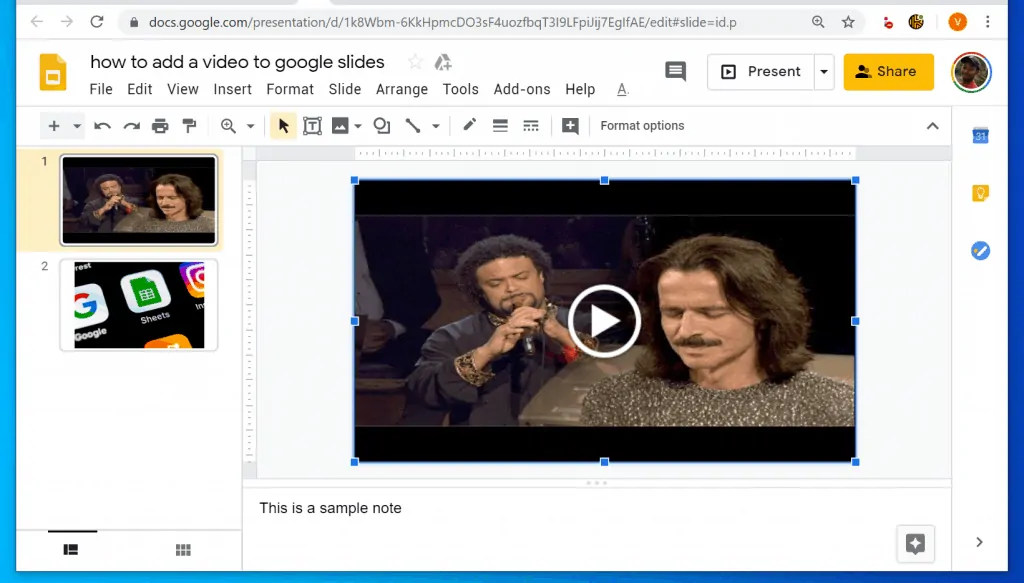
Task: Open the border weight options
Action: (501, 126)
